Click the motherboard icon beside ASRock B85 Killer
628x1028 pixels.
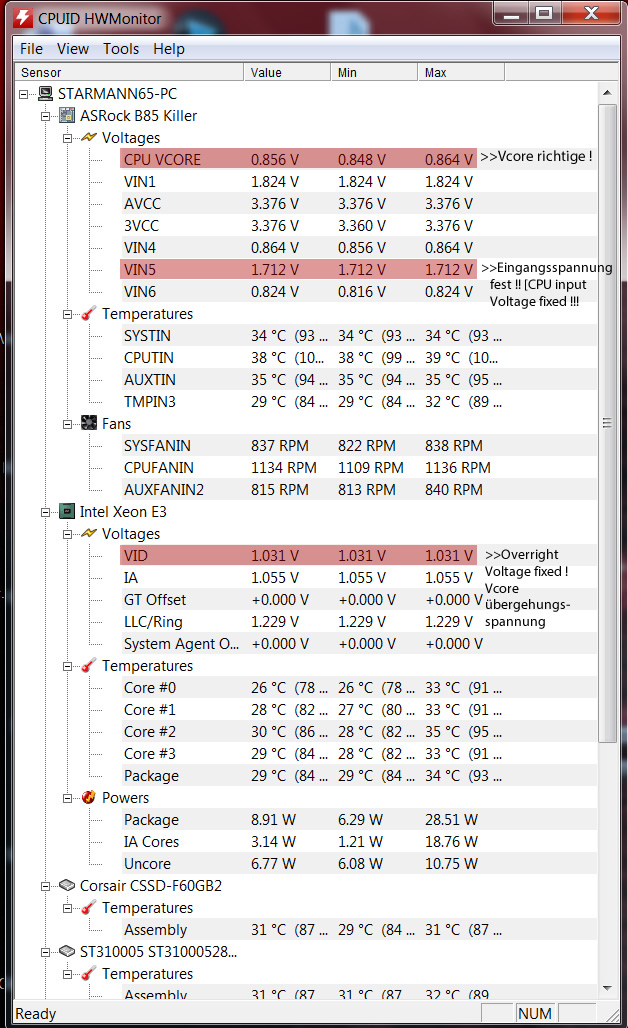click(67, 116)
